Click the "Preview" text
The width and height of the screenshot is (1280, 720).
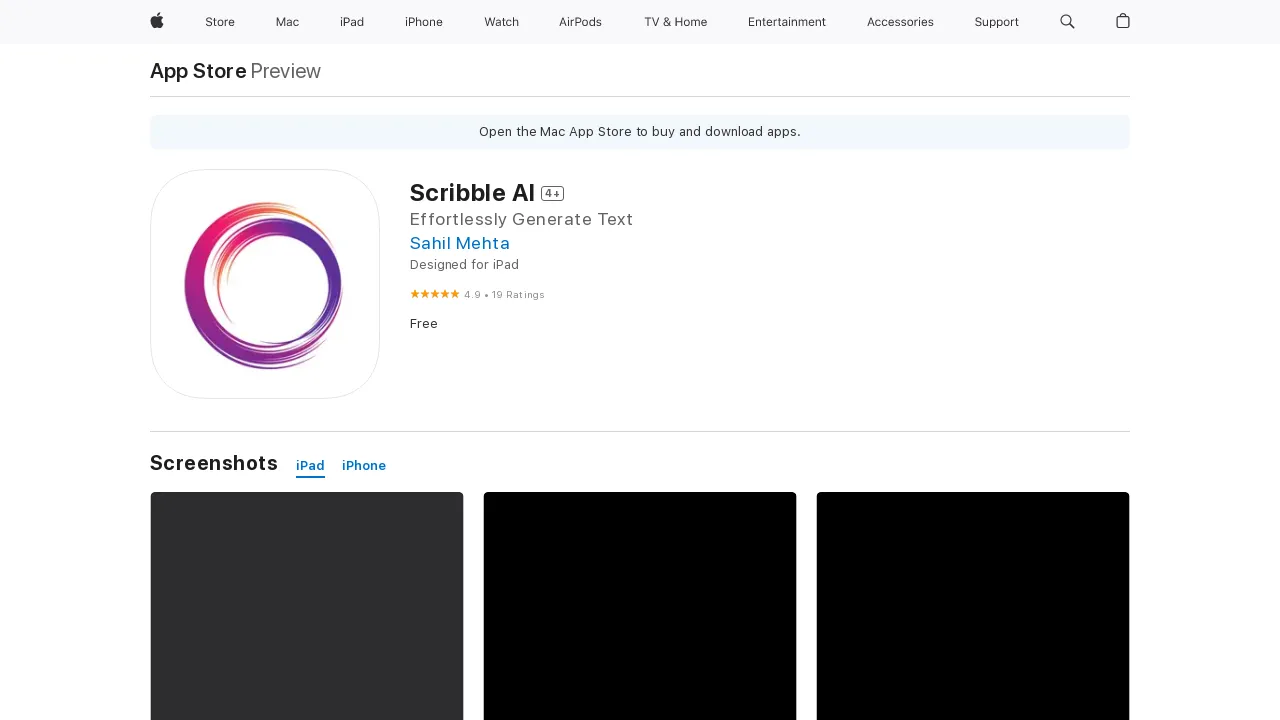[286, 71]
